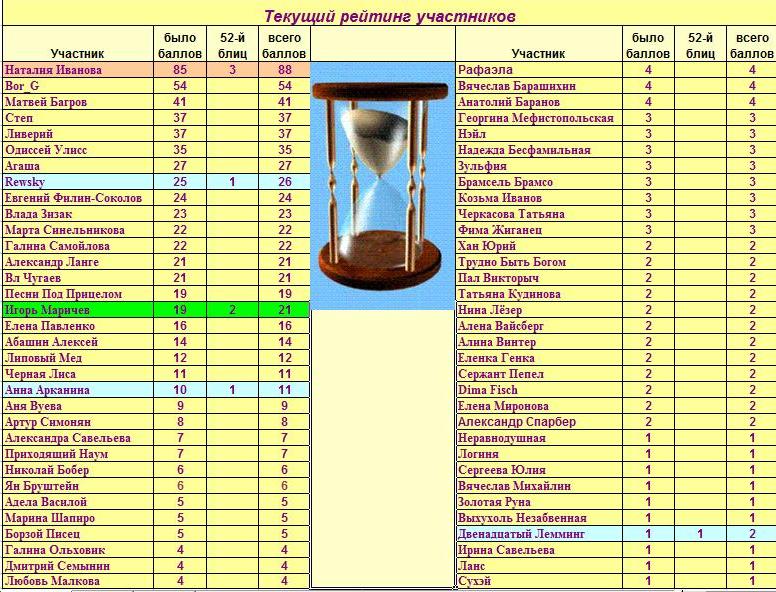Select 'Артур Симонян' participant
Screen dimensions: 776x592
point(78,422)
